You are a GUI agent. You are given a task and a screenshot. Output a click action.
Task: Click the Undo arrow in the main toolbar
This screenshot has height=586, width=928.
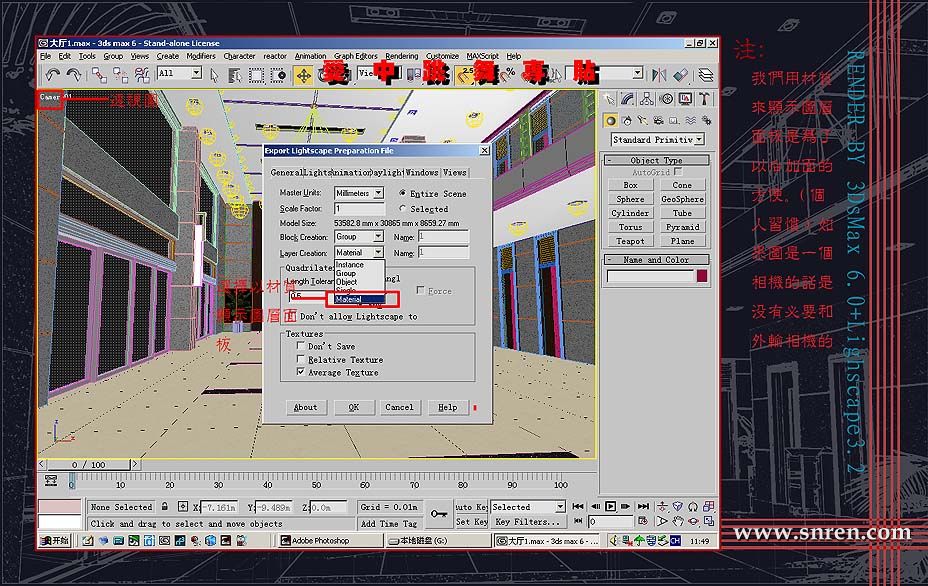tap(53, 75)
